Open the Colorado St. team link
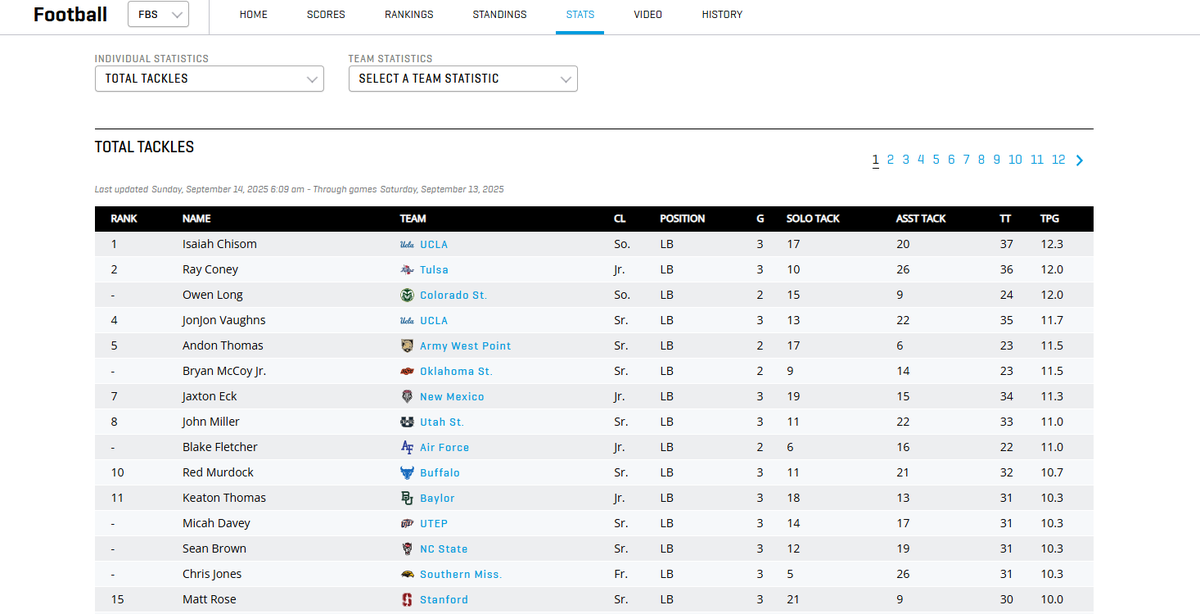 coord(453,295)
